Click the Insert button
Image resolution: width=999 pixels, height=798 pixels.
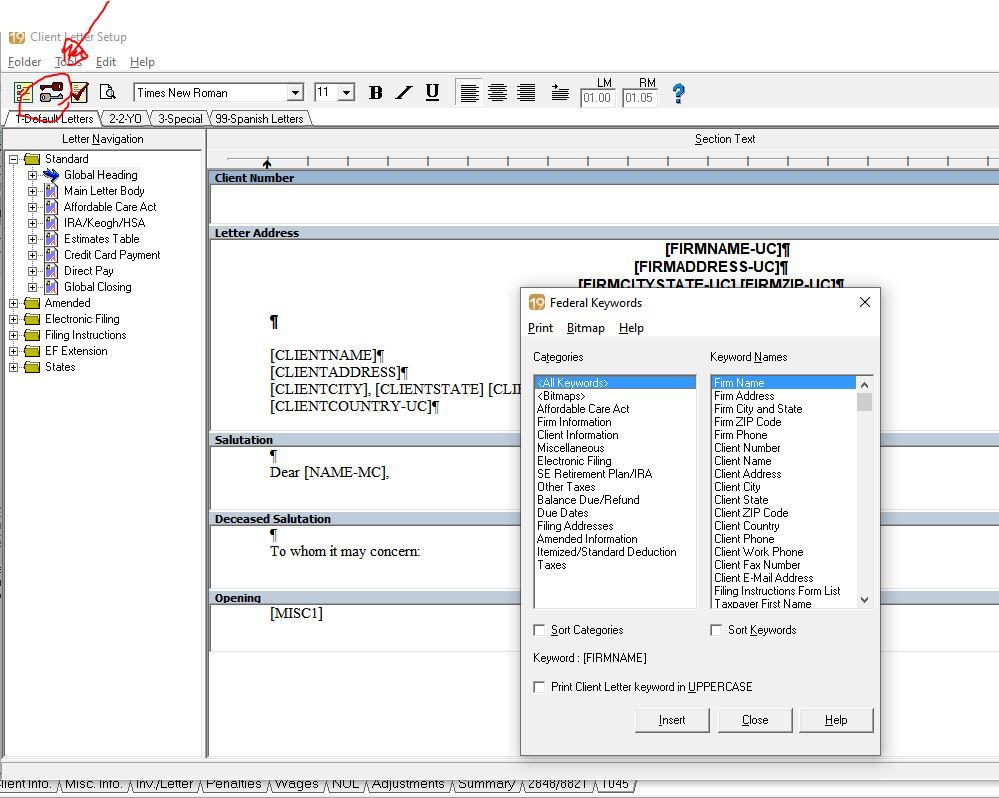point(672,720)
